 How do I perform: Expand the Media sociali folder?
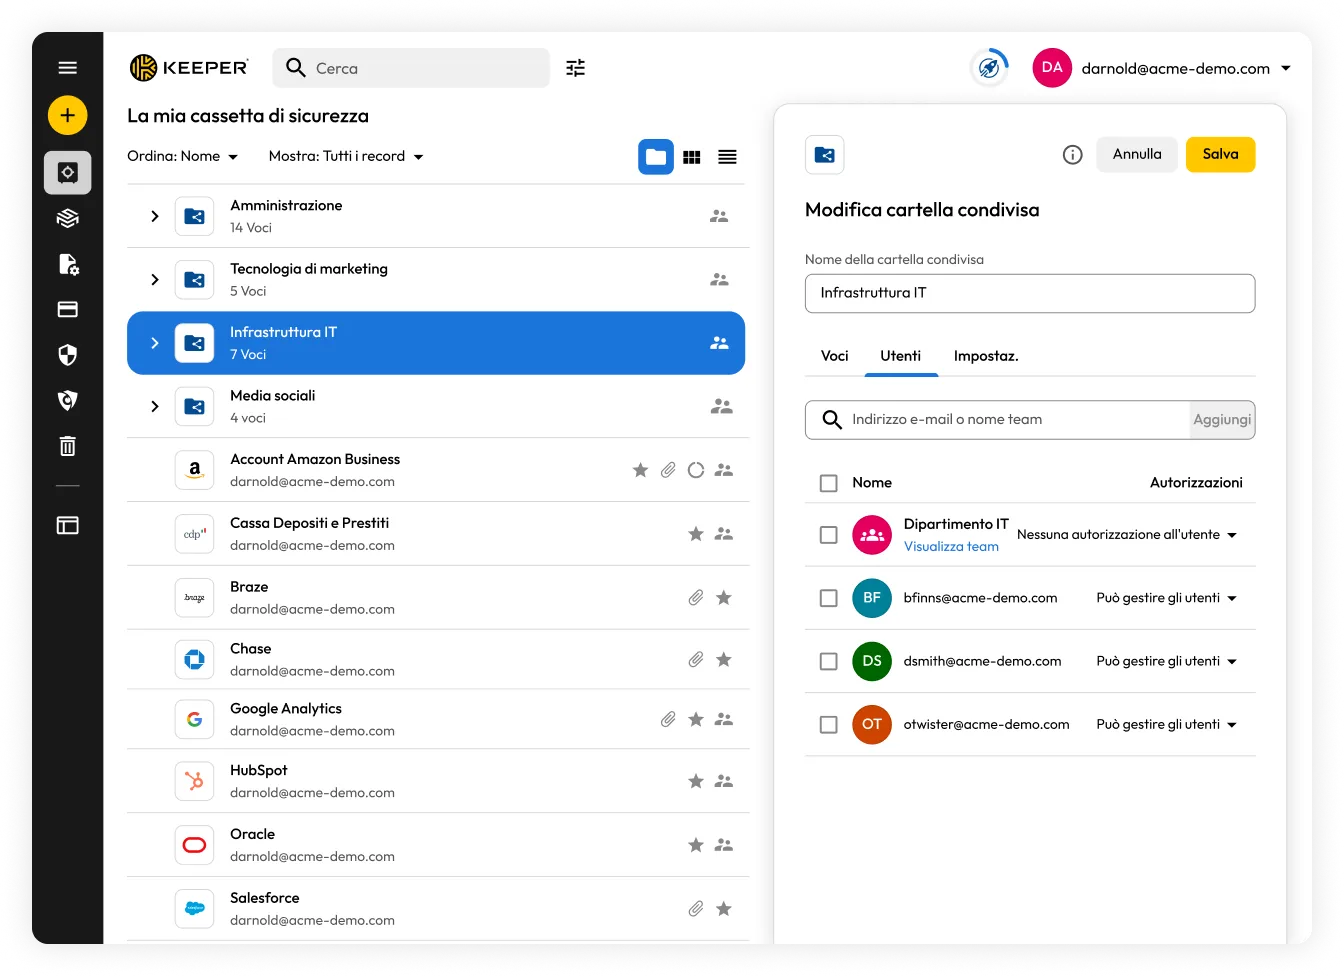[155, 406]
